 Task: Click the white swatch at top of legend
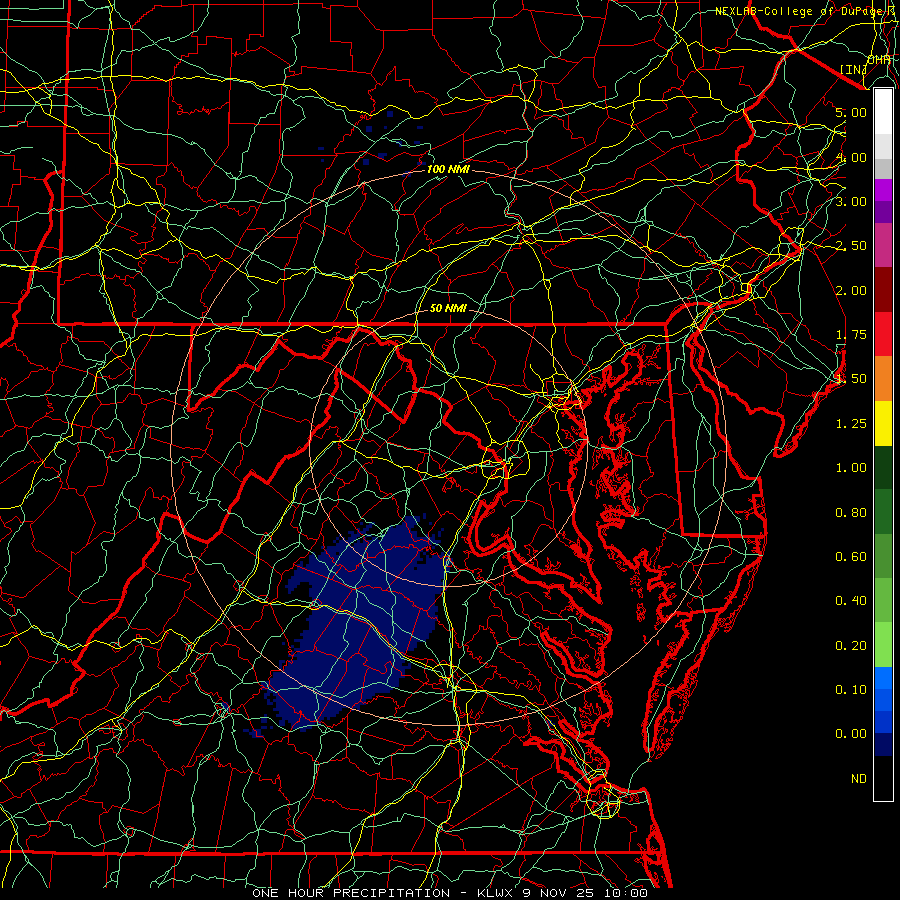click(883, 112)
